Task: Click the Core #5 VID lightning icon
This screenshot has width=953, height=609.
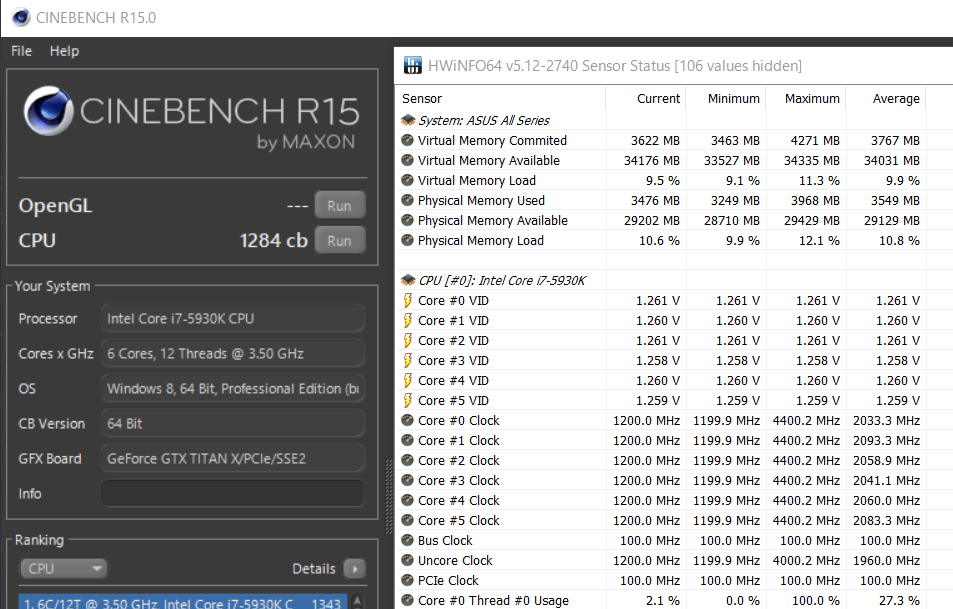Action: coord(408,401)
